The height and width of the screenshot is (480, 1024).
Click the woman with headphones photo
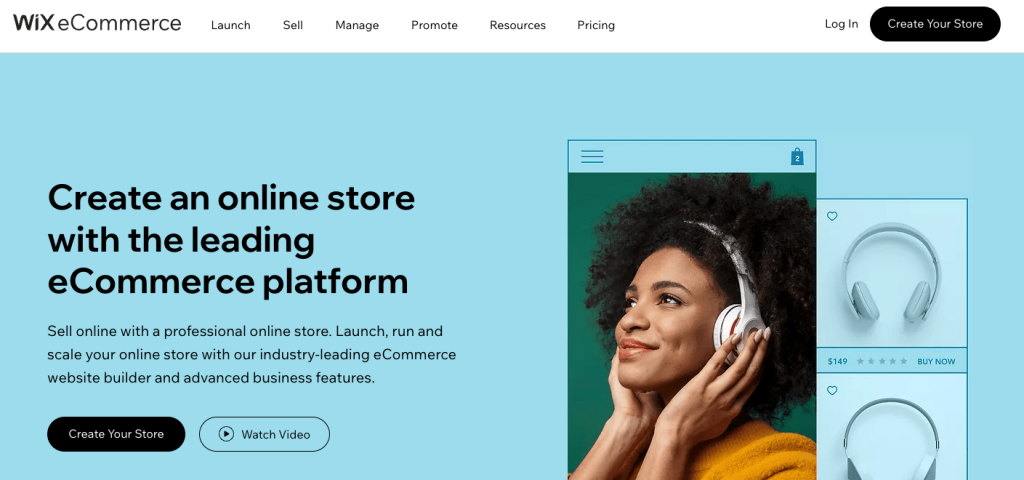(692, 326)
